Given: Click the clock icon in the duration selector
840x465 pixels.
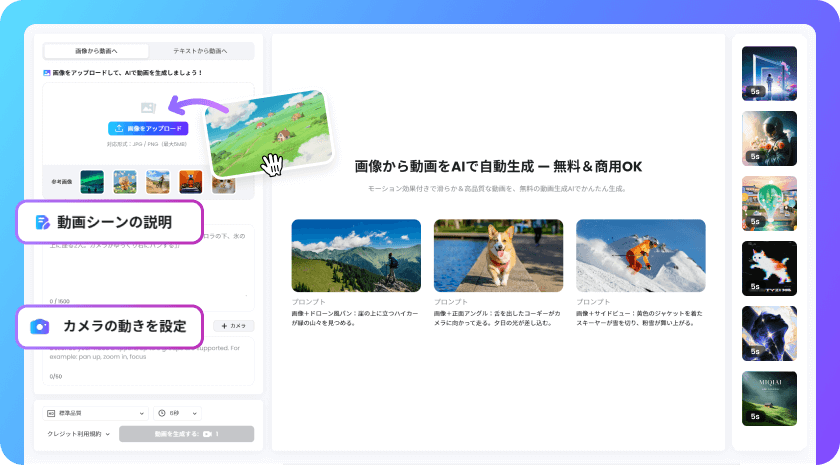Looking at the screenshot, I should tap(162, 413).
